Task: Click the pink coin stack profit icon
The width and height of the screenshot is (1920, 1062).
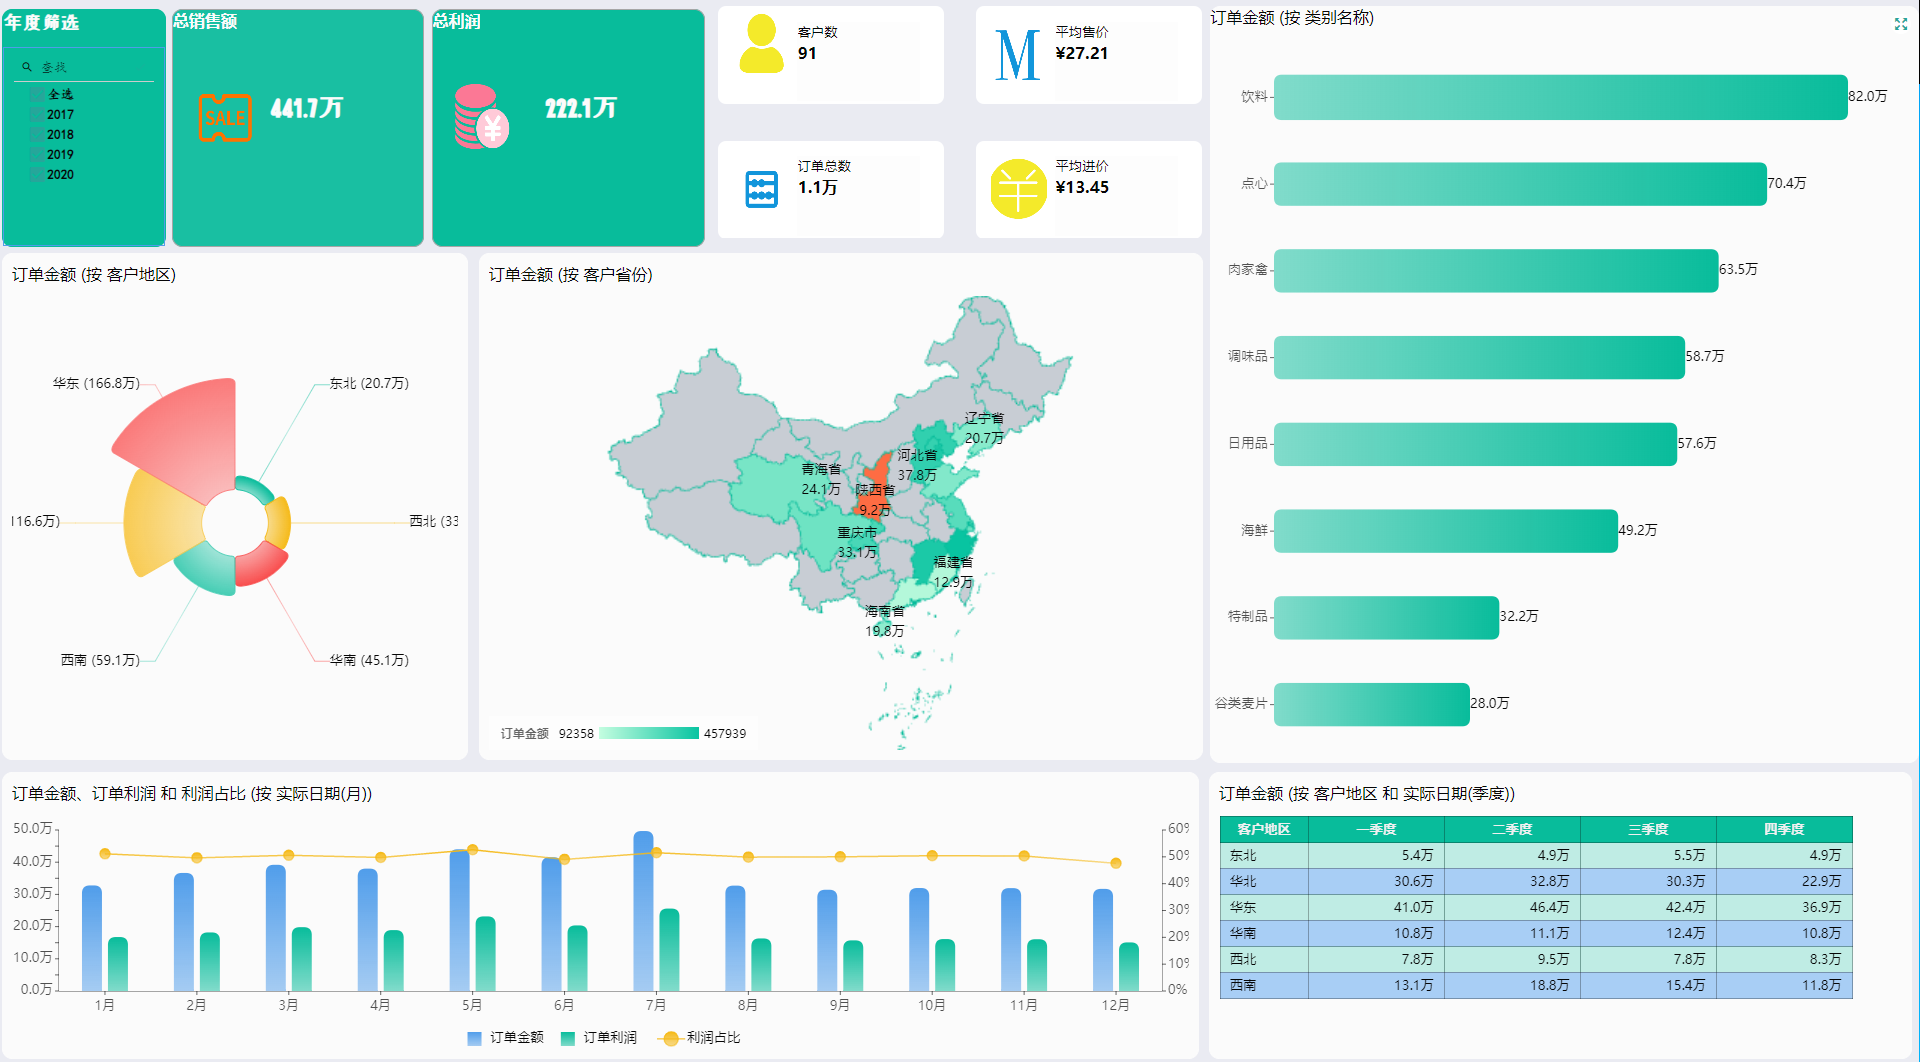Action: (x=482, y=117)
